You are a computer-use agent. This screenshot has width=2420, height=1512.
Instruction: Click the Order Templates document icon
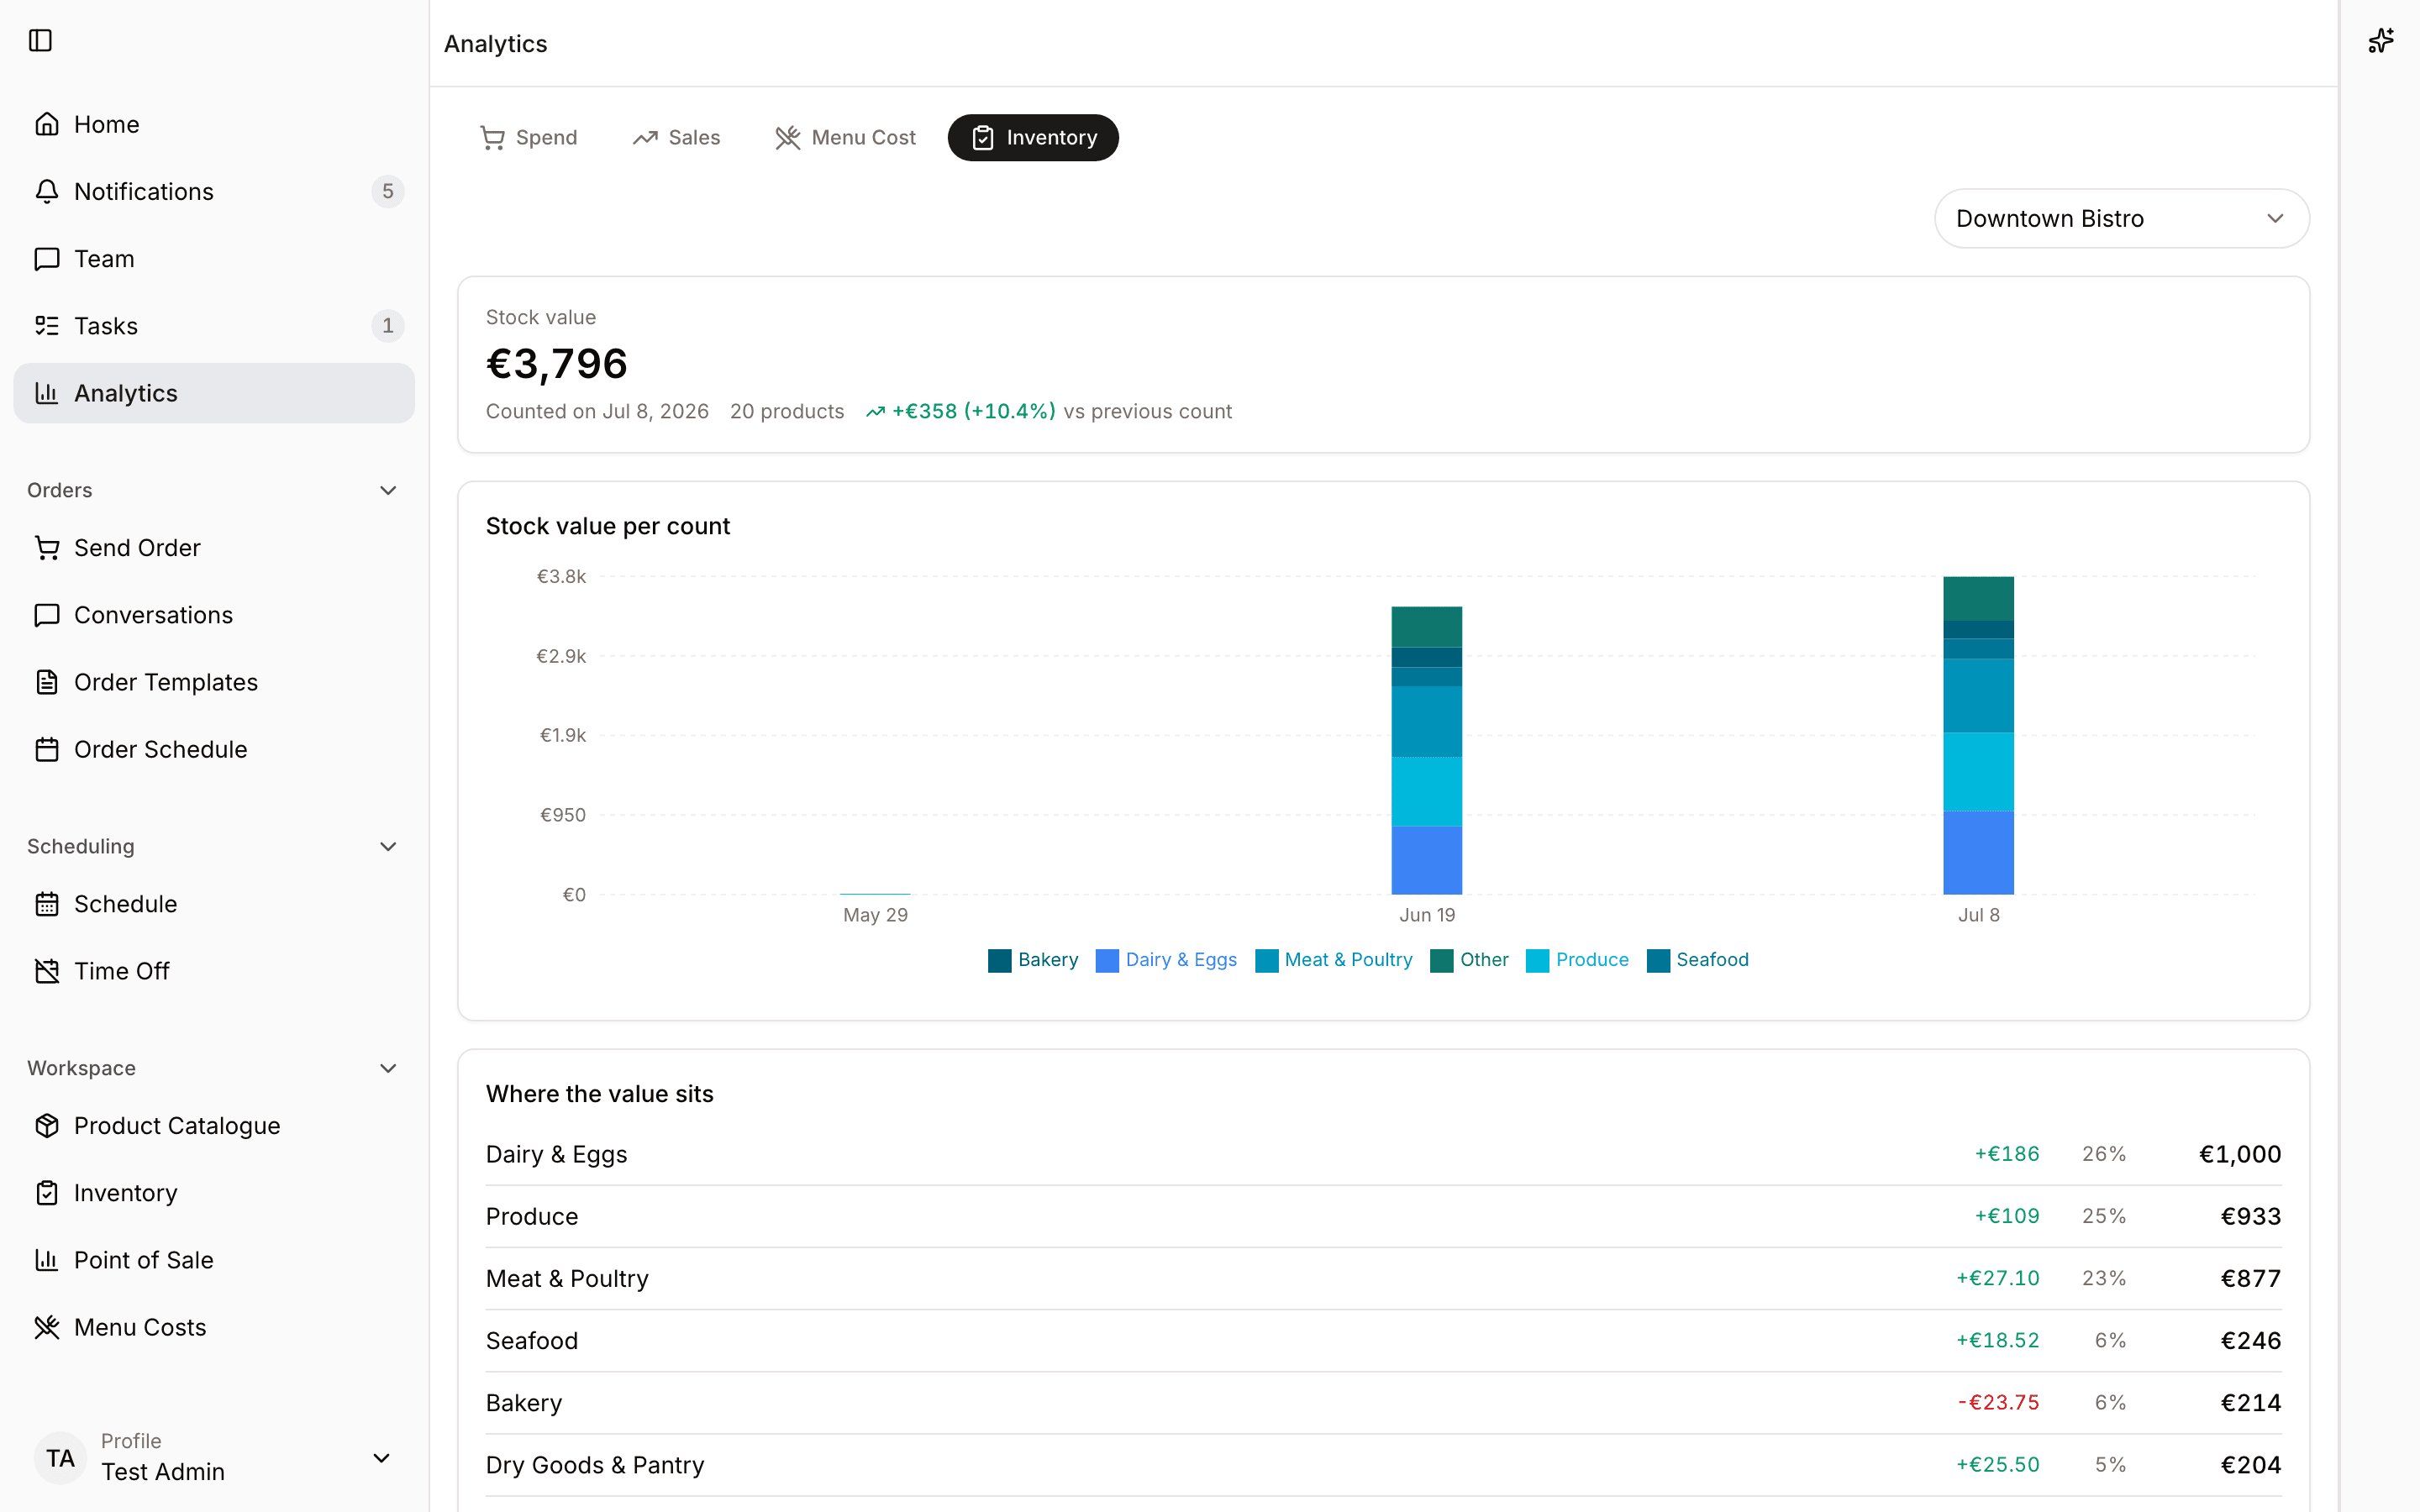click(x=47, y=682)
